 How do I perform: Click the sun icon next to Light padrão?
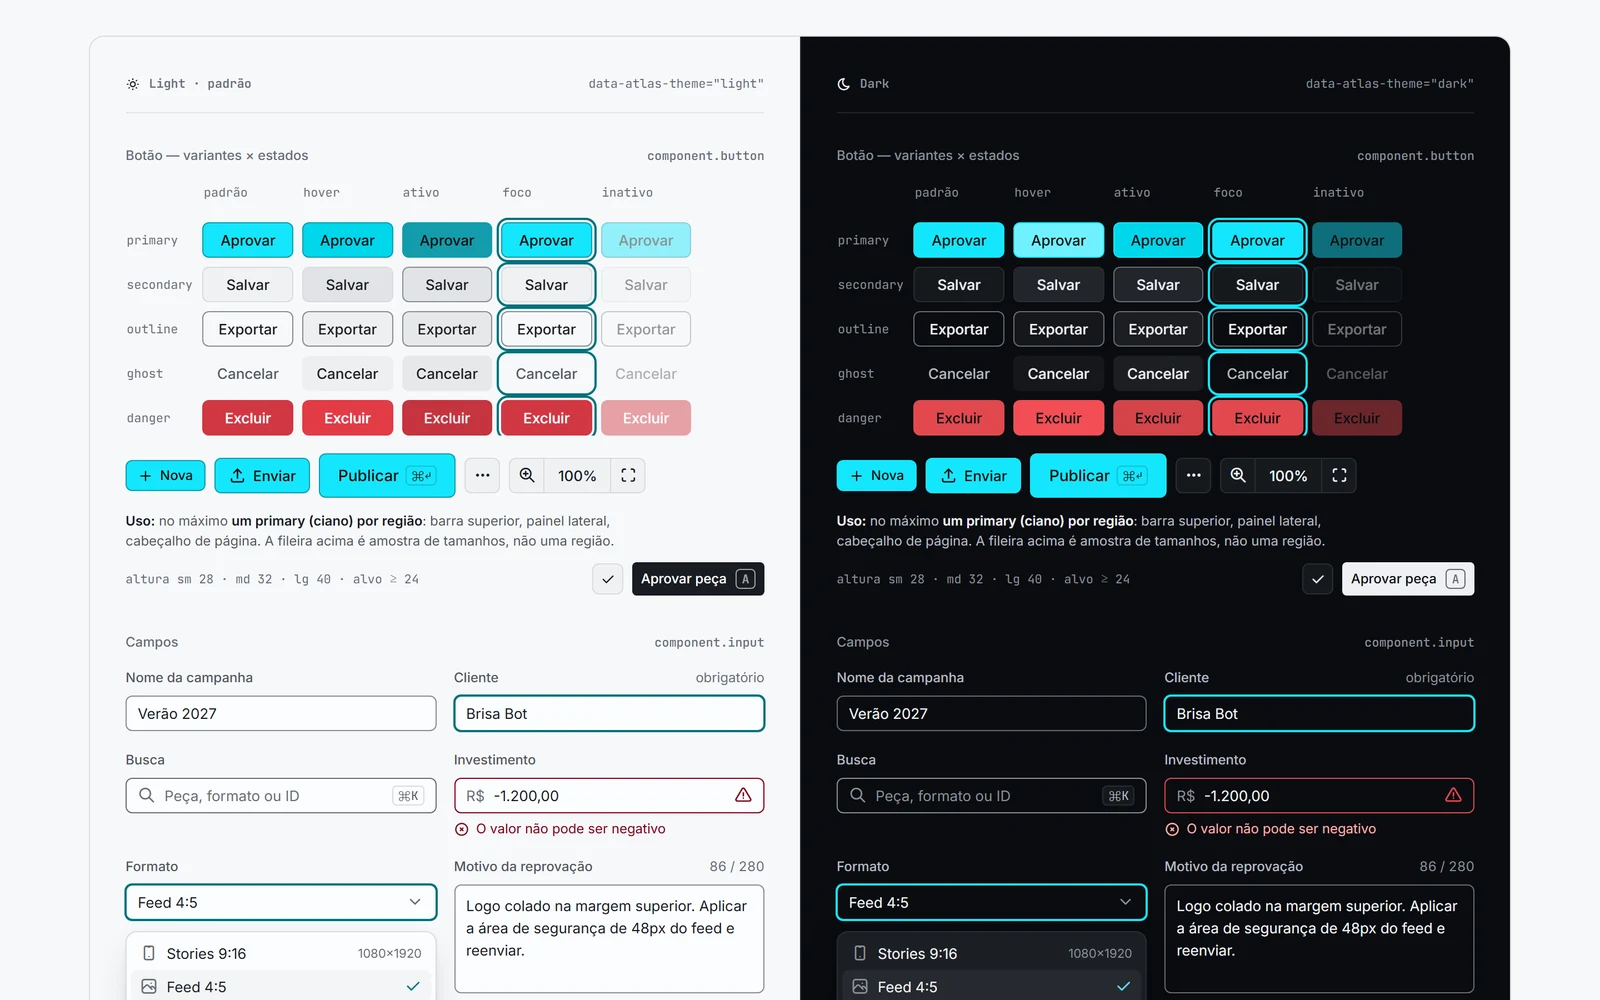coord(133,84)
